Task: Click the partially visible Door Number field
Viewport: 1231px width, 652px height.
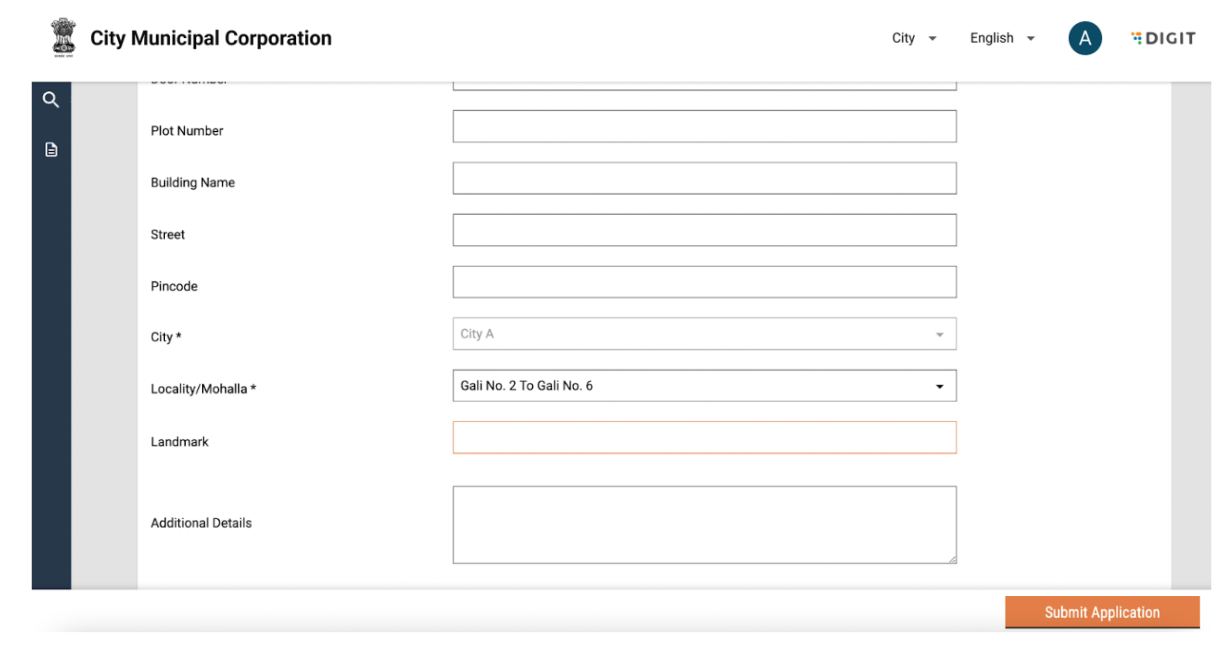Action: pos(704,86)
